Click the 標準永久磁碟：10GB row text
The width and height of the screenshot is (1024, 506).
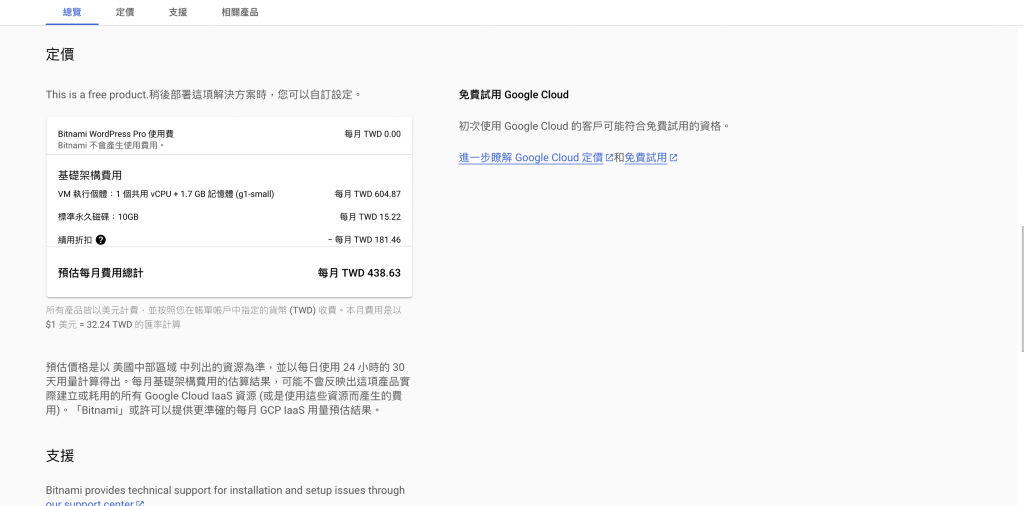(x=98, y=217)
